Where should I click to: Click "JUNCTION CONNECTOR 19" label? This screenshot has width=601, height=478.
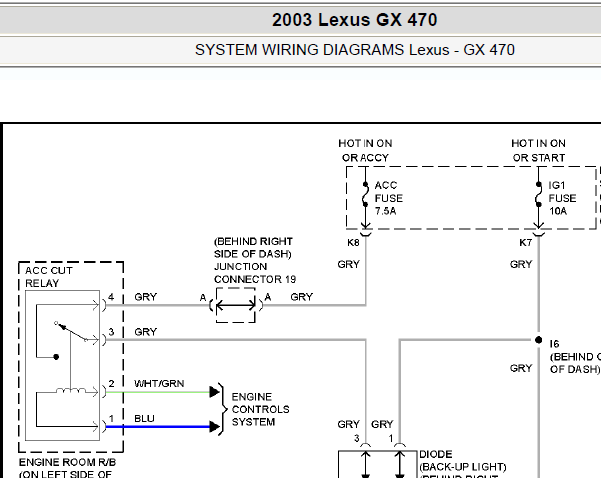click(x=255, y=273)
